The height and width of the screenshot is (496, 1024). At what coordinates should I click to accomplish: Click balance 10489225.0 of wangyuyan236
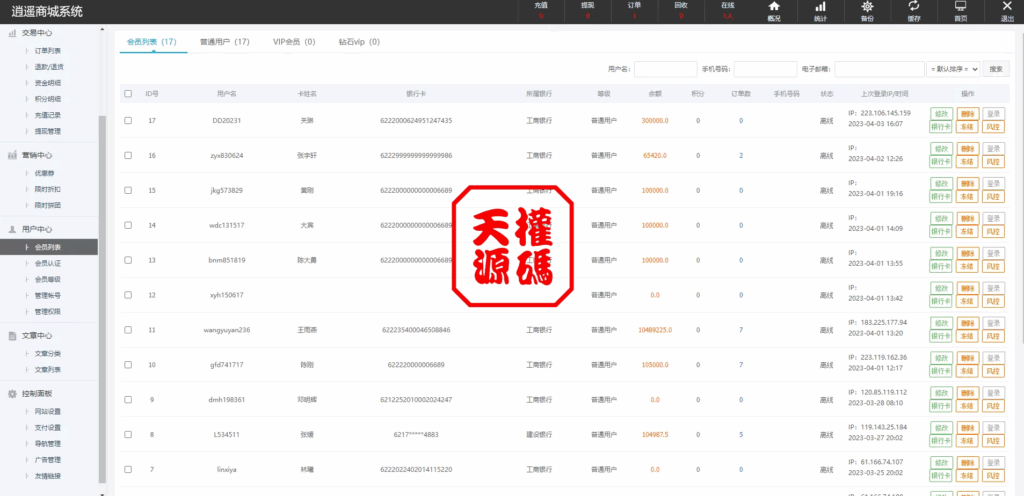655,330
